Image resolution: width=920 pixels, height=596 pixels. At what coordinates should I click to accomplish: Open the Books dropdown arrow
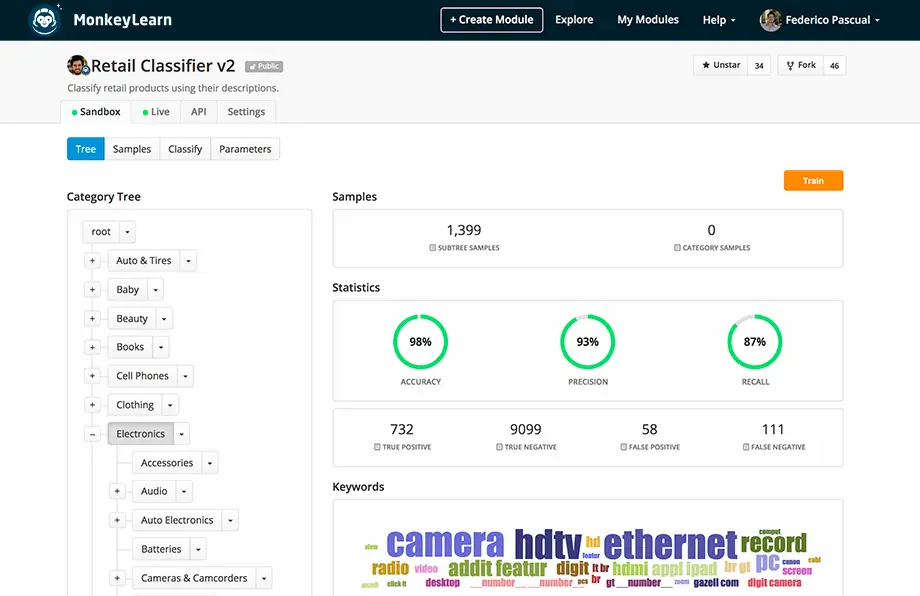(161, 347)
